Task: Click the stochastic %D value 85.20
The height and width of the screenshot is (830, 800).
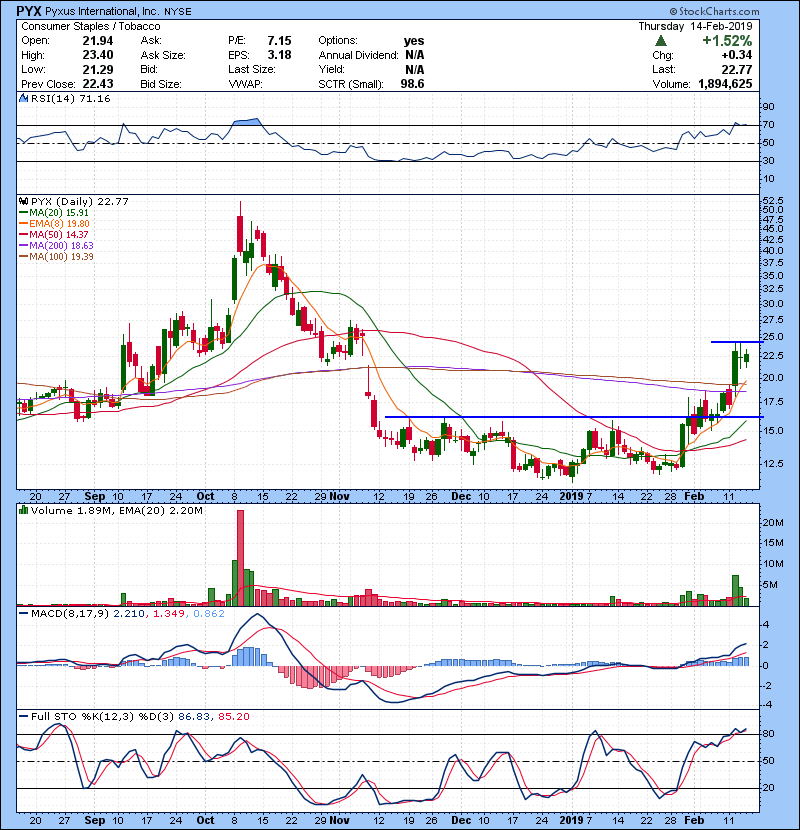Action: [x=233, y=717]
